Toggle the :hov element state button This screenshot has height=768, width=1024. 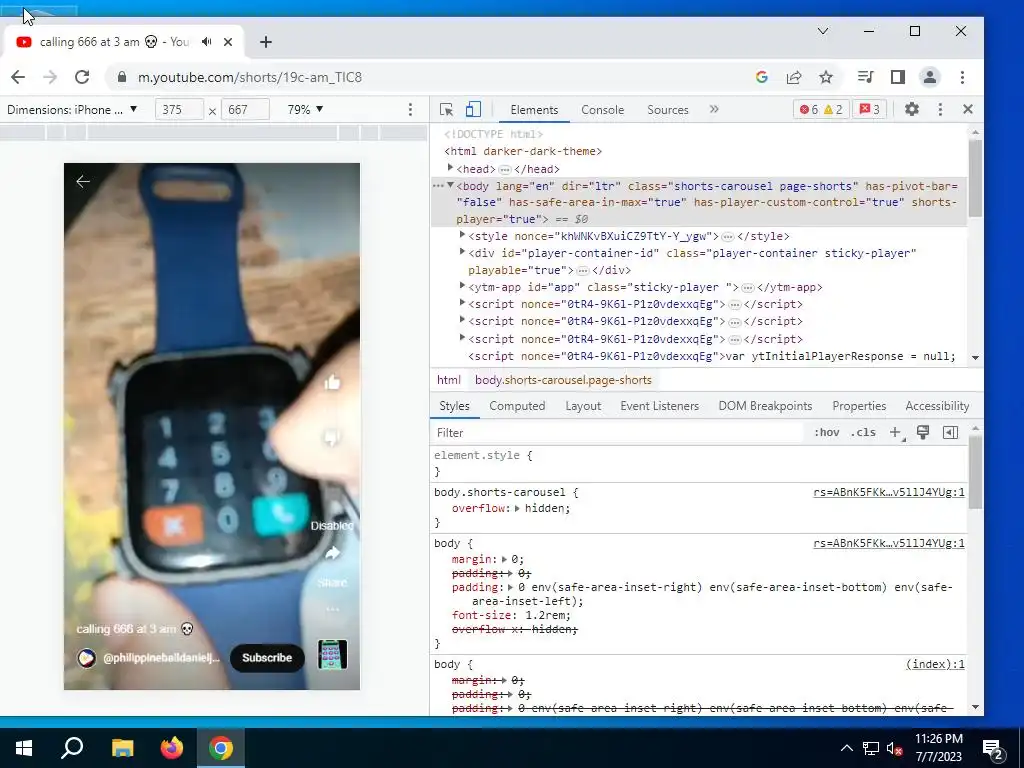[826, 432]
